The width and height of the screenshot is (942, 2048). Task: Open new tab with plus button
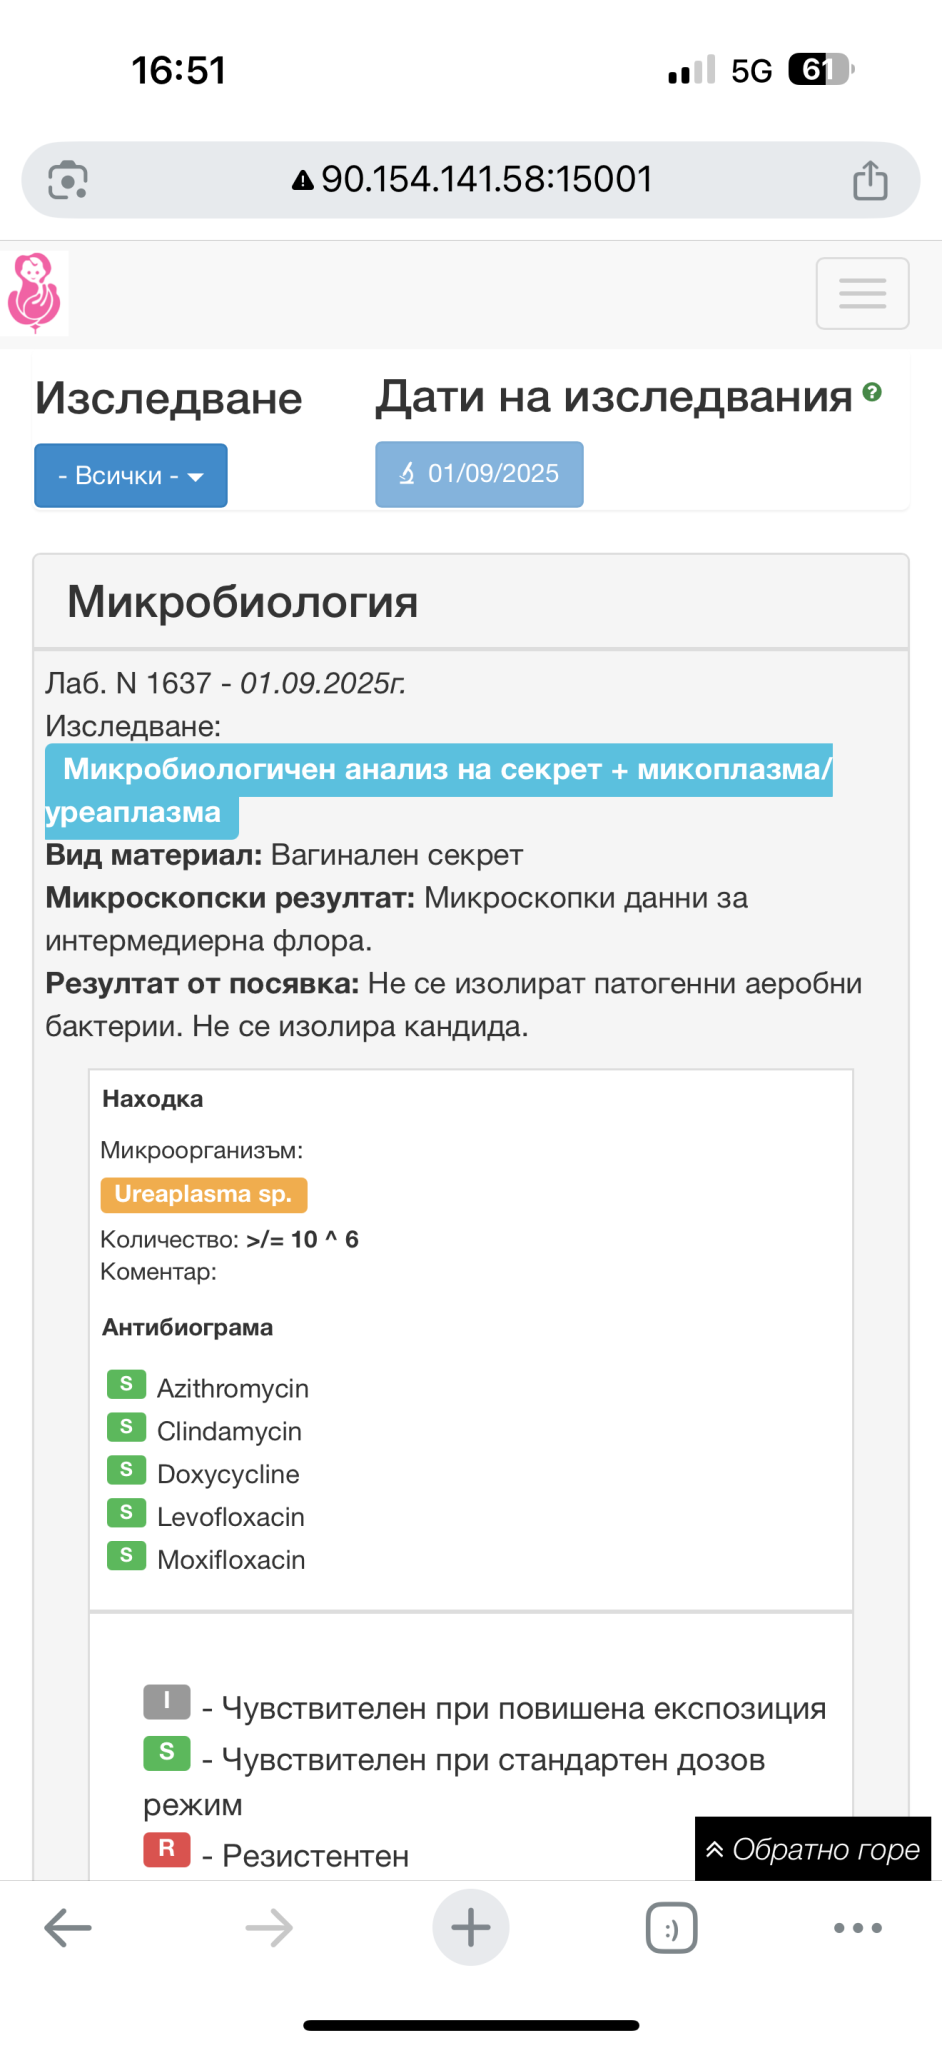pyautogui.click(x=470, y=1927)
